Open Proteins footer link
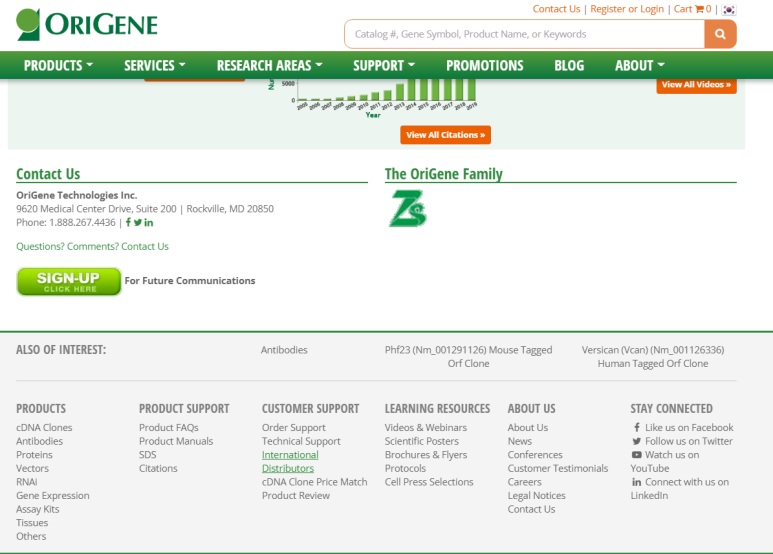Viewport: 773px width, 554px height. (x=34, y=454)
